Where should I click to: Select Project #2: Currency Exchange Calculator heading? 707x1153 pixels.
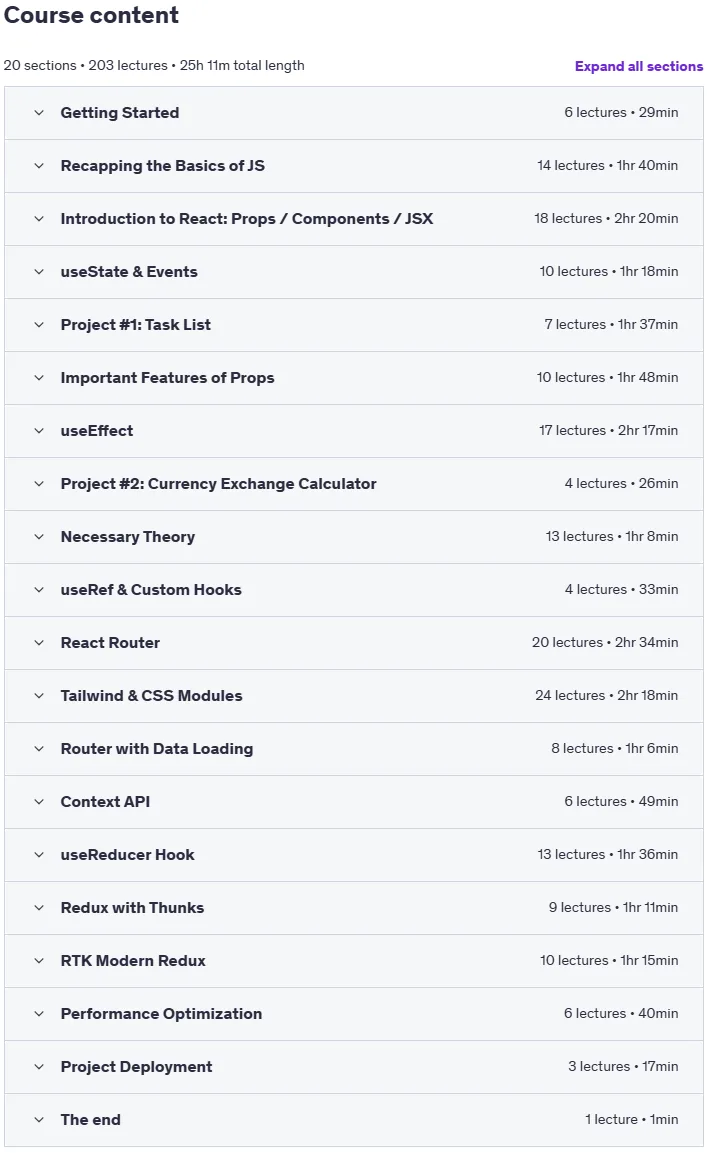pos(219,484)
